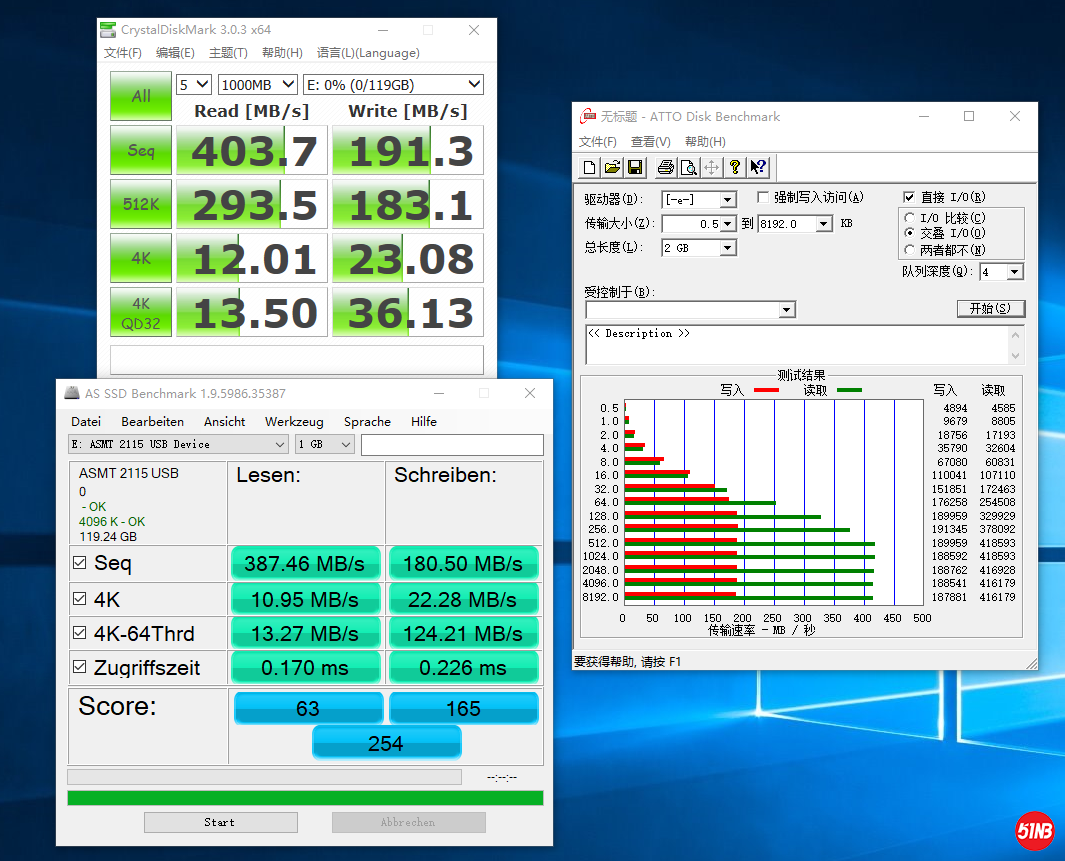
Task: Open the 查看(V) menu in ATTO
Action: [650, 142]
